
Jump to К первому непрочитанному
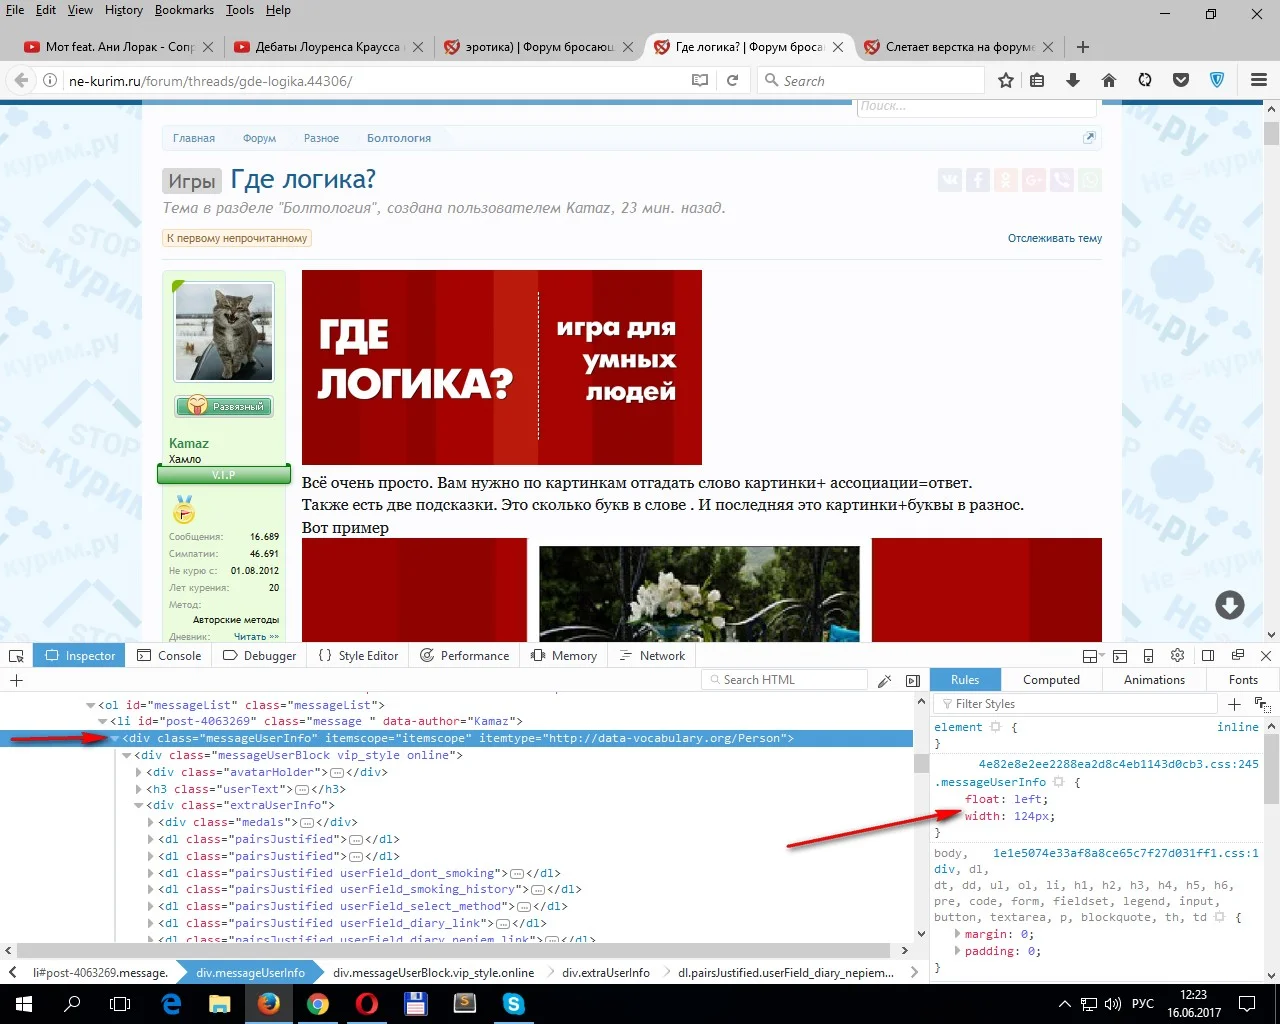pos(237,238)
